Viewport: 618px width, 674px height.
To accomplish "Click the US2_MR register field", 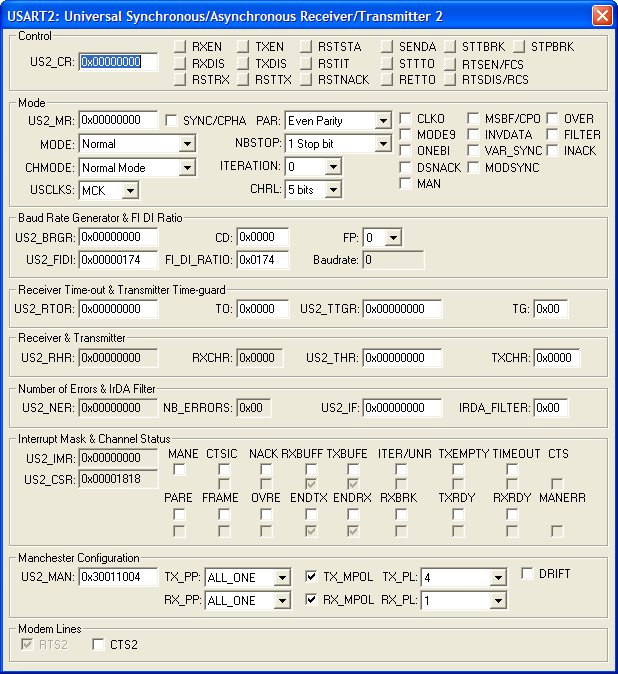I will pyautogui.click(x=118, y=120).
